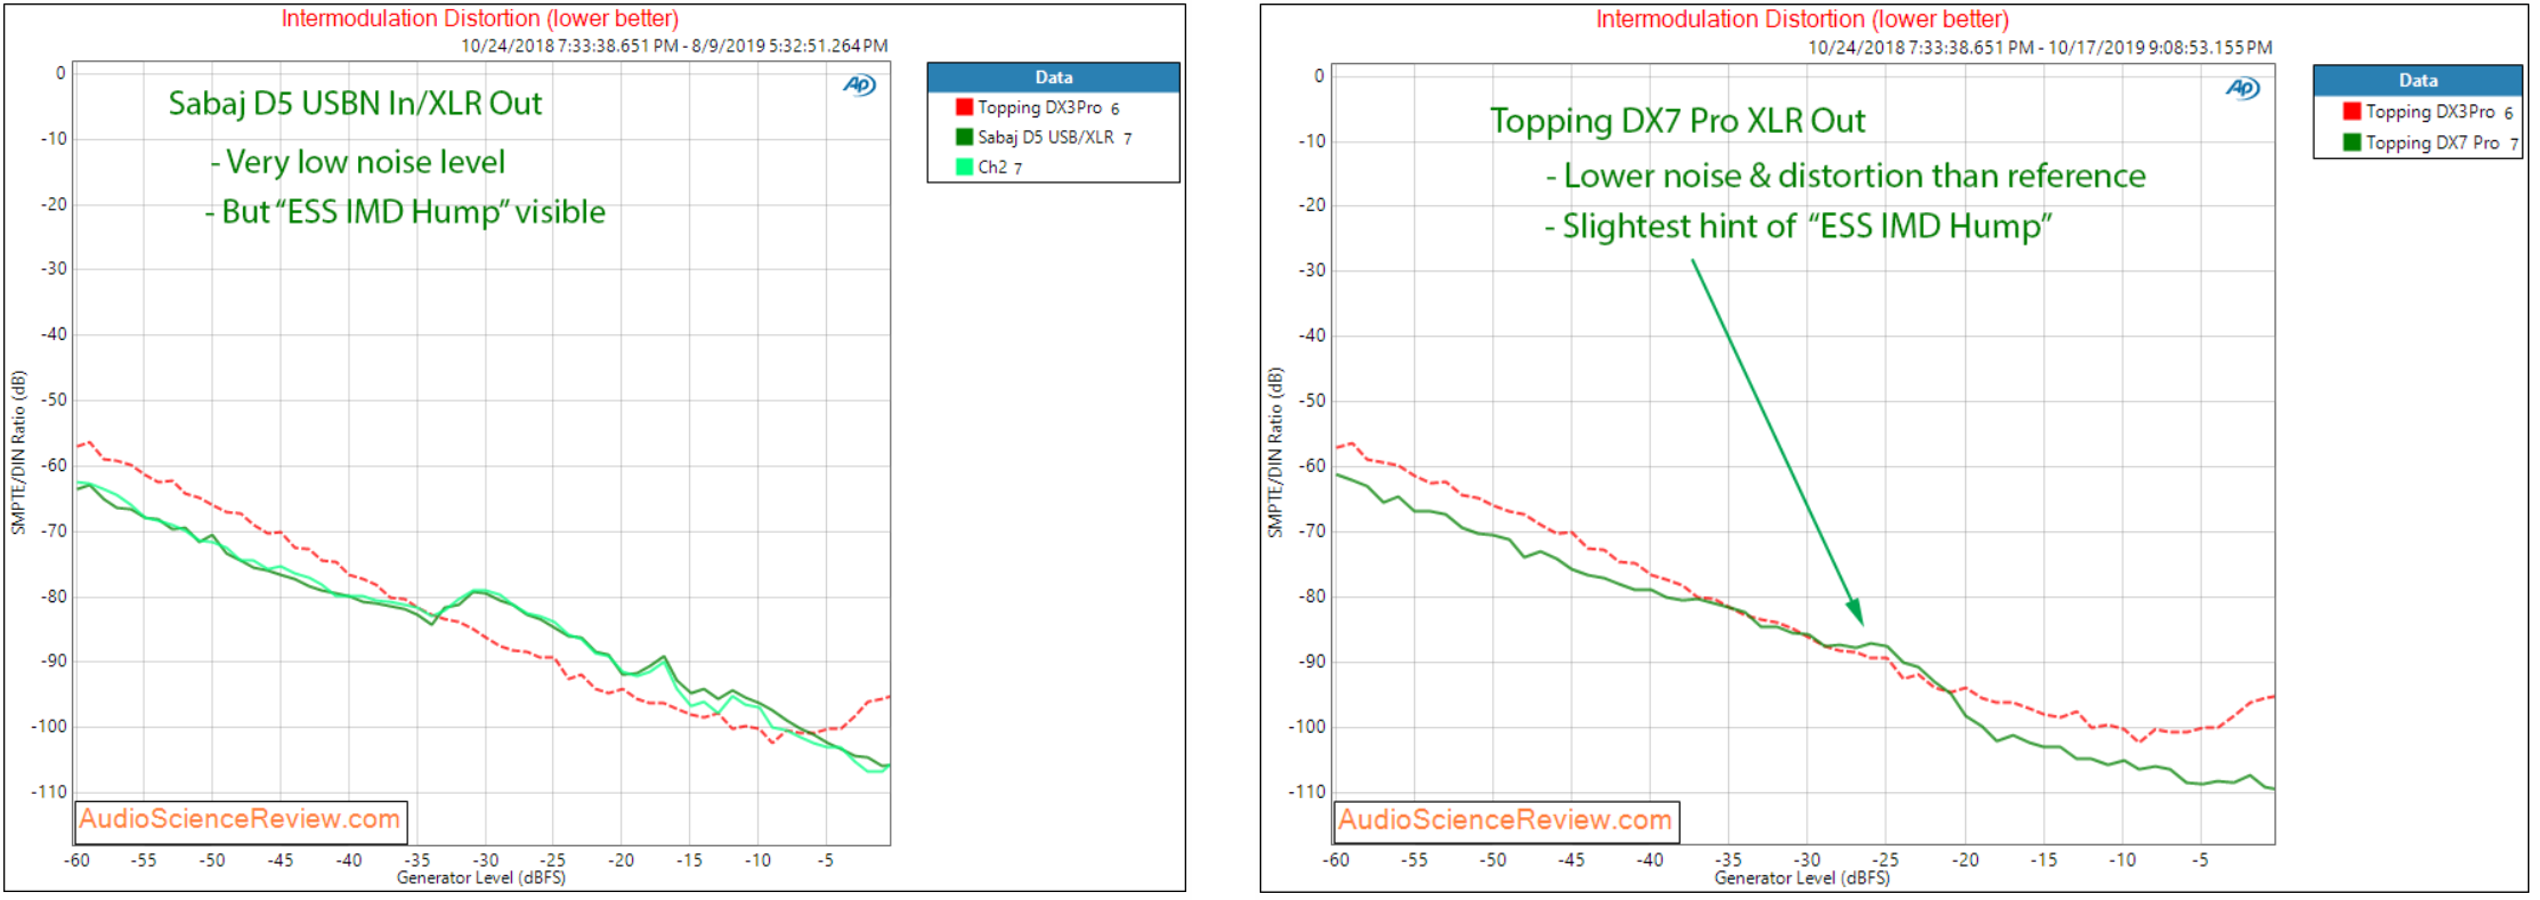Image resolution: width=2540 pixels, height=900 pixels.
Task: Click 'But ESS IMD Hump visible' annotation
Action: tap(405, 212)
